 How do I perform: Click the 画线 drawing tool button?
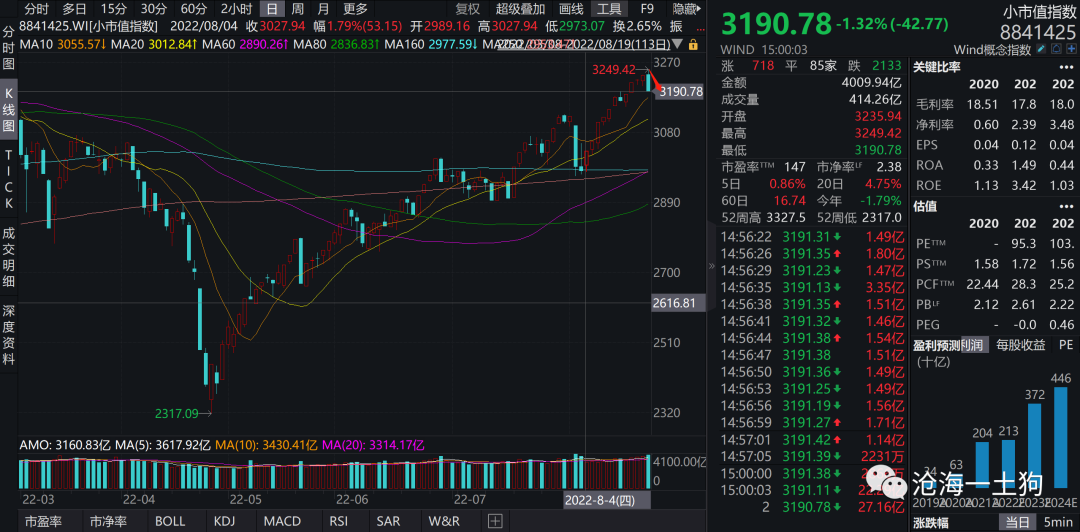[x=571, y=9]
